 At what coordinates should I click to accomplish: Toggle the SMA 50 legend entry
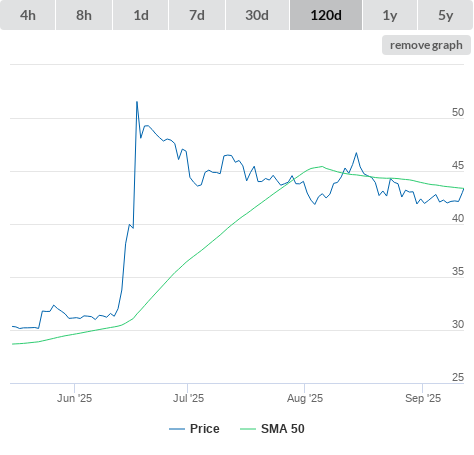click(272, 429)
